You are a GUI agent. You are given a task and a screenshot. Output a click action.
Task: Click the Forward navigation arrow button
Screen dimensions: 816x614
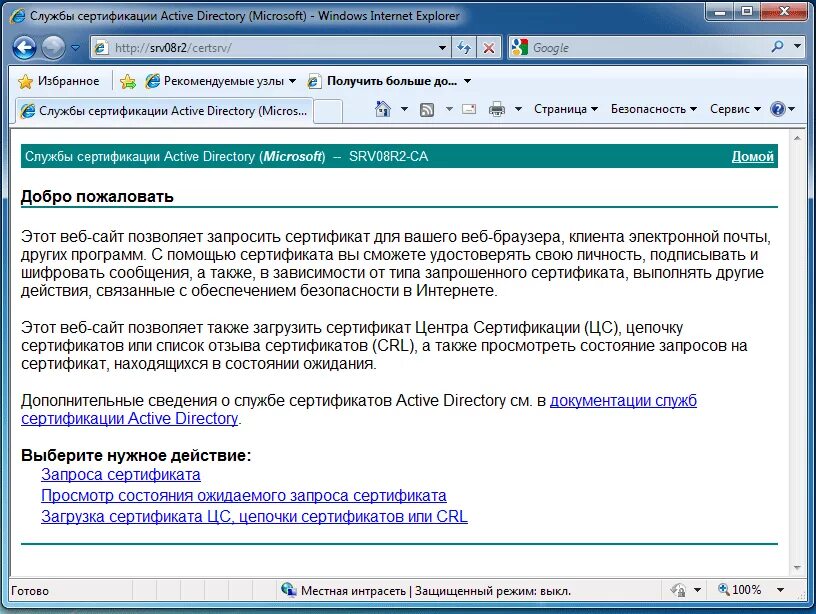pyautogui.click(x=53, y=48)
